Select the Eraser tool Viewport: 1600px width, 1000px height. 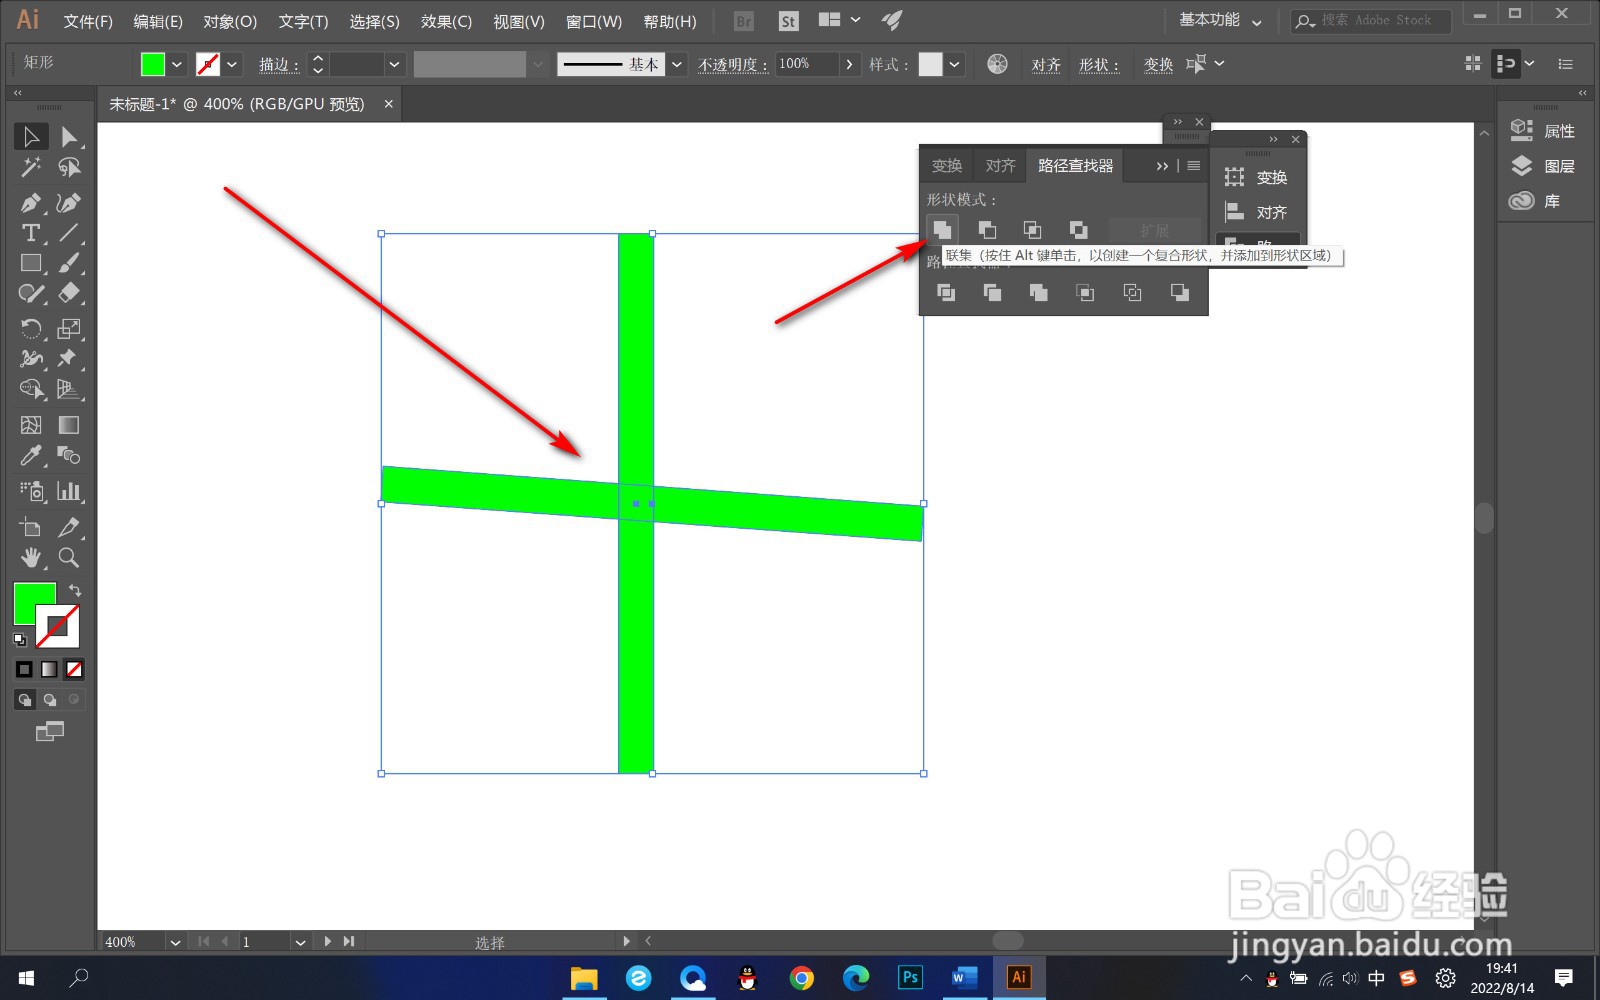68,293
